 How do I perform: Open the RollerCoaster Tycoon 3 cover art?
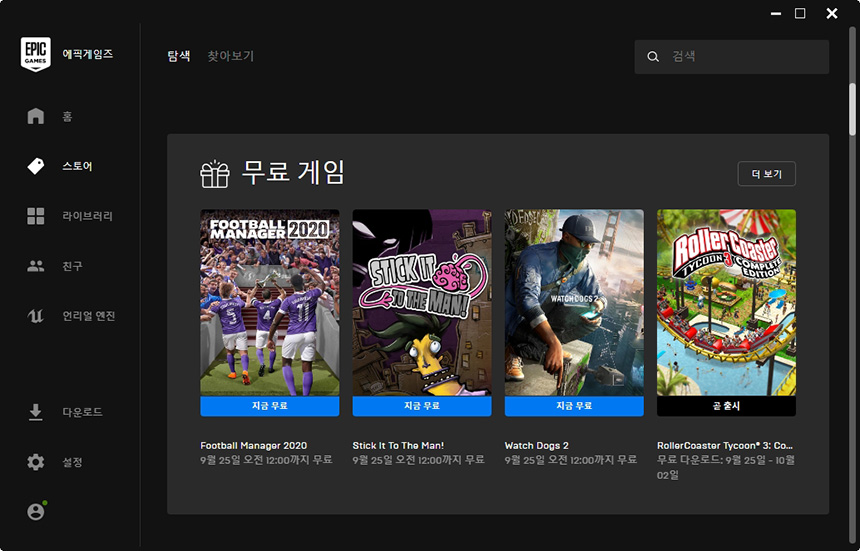(x=726, y=303)
